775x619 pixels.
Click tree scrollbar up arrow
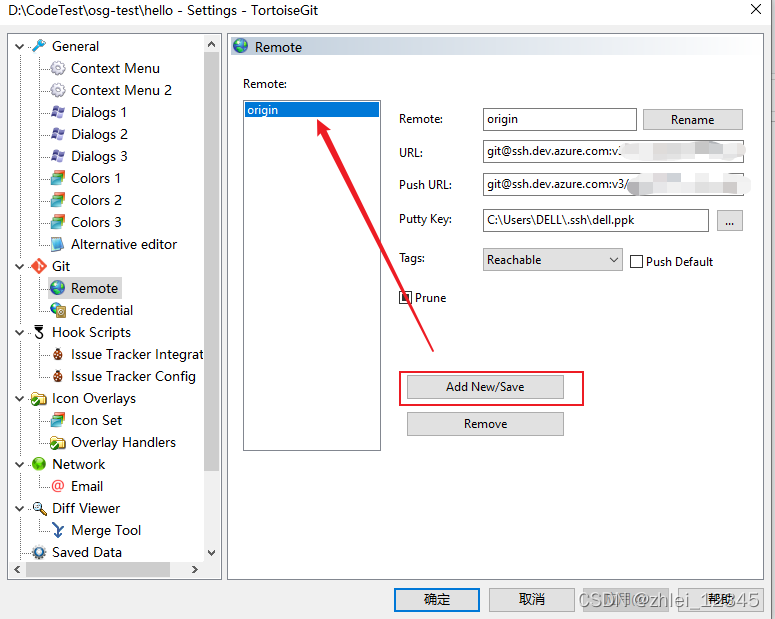(212, 44)
